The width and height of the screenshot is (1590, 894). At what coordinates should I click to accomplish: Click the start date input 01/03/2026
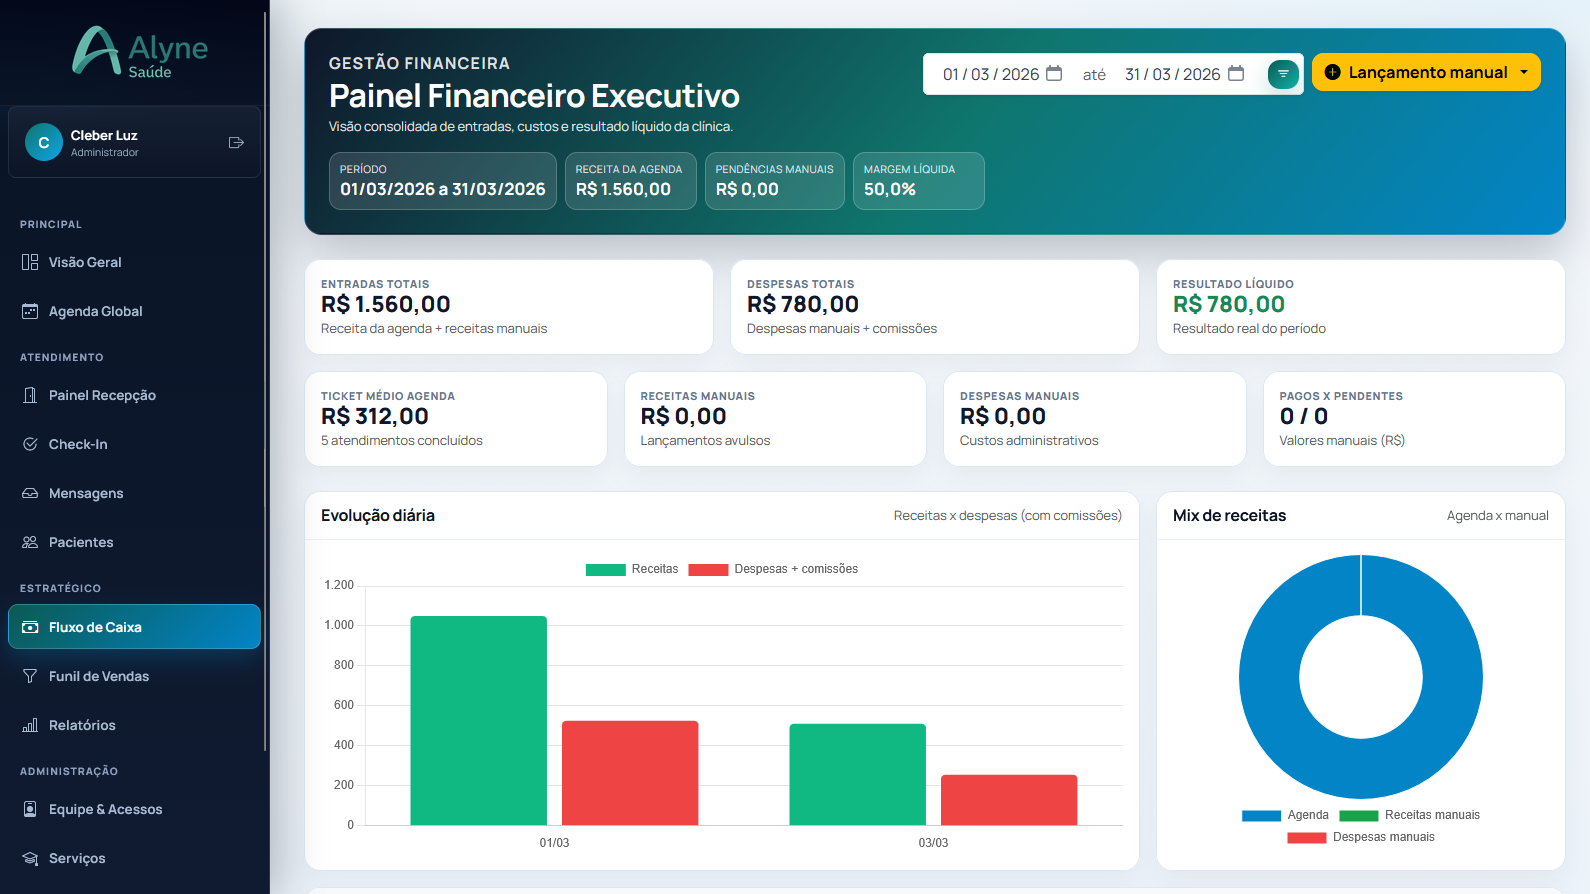(x=990, y=74)
